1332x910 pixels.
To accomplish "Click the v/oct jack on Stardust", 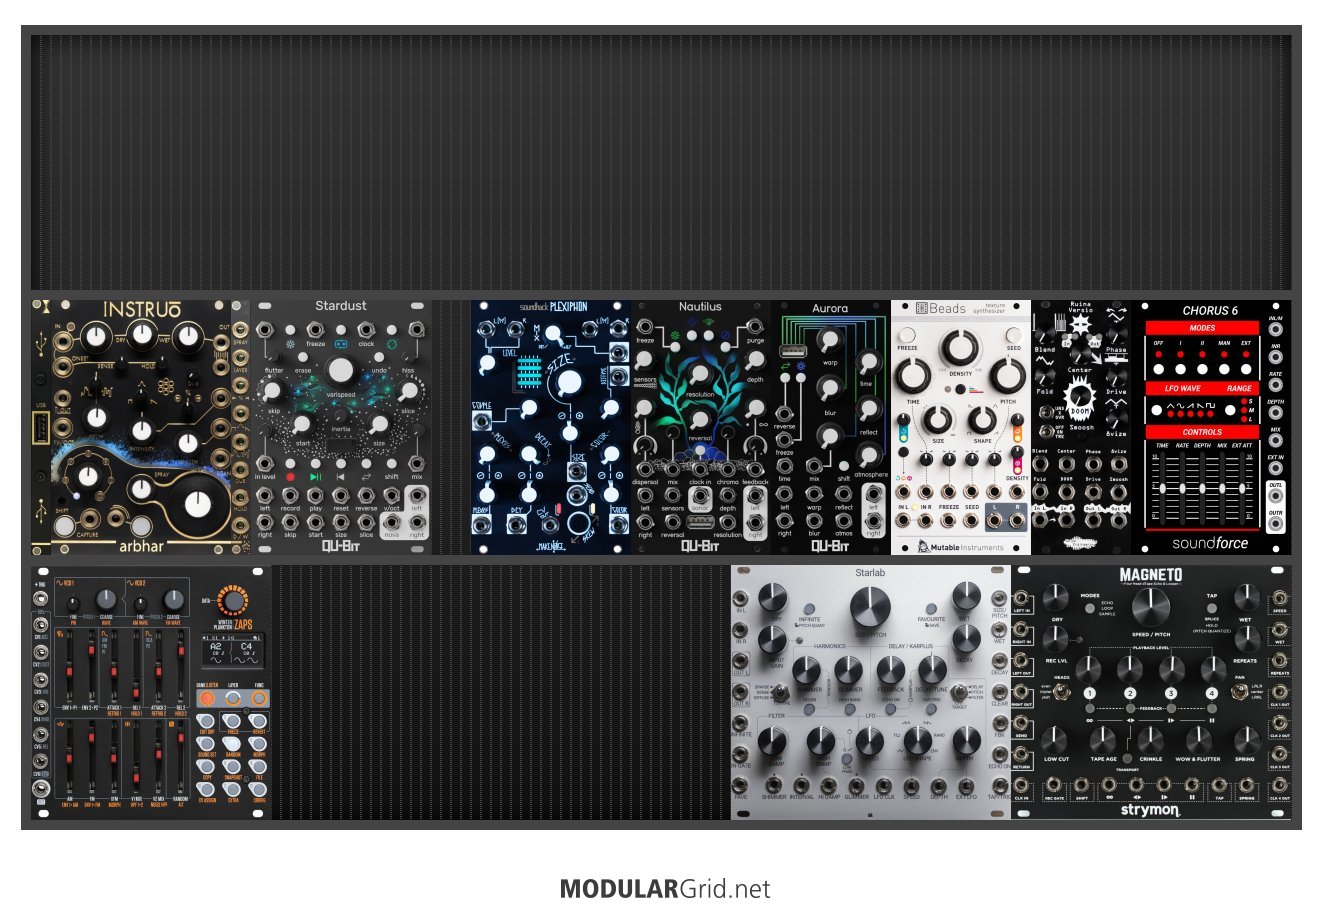I will (391, 493).
